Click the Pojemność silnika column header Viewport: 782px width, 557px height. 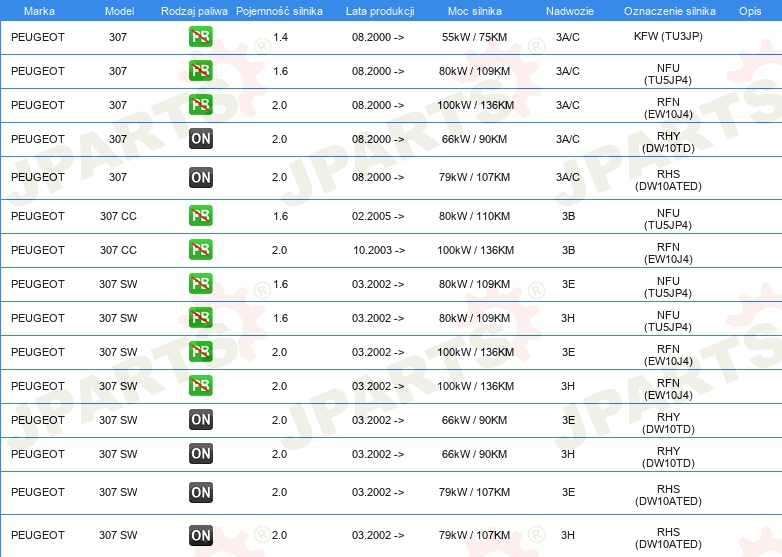pyautogui.click(x=279, y=11)
